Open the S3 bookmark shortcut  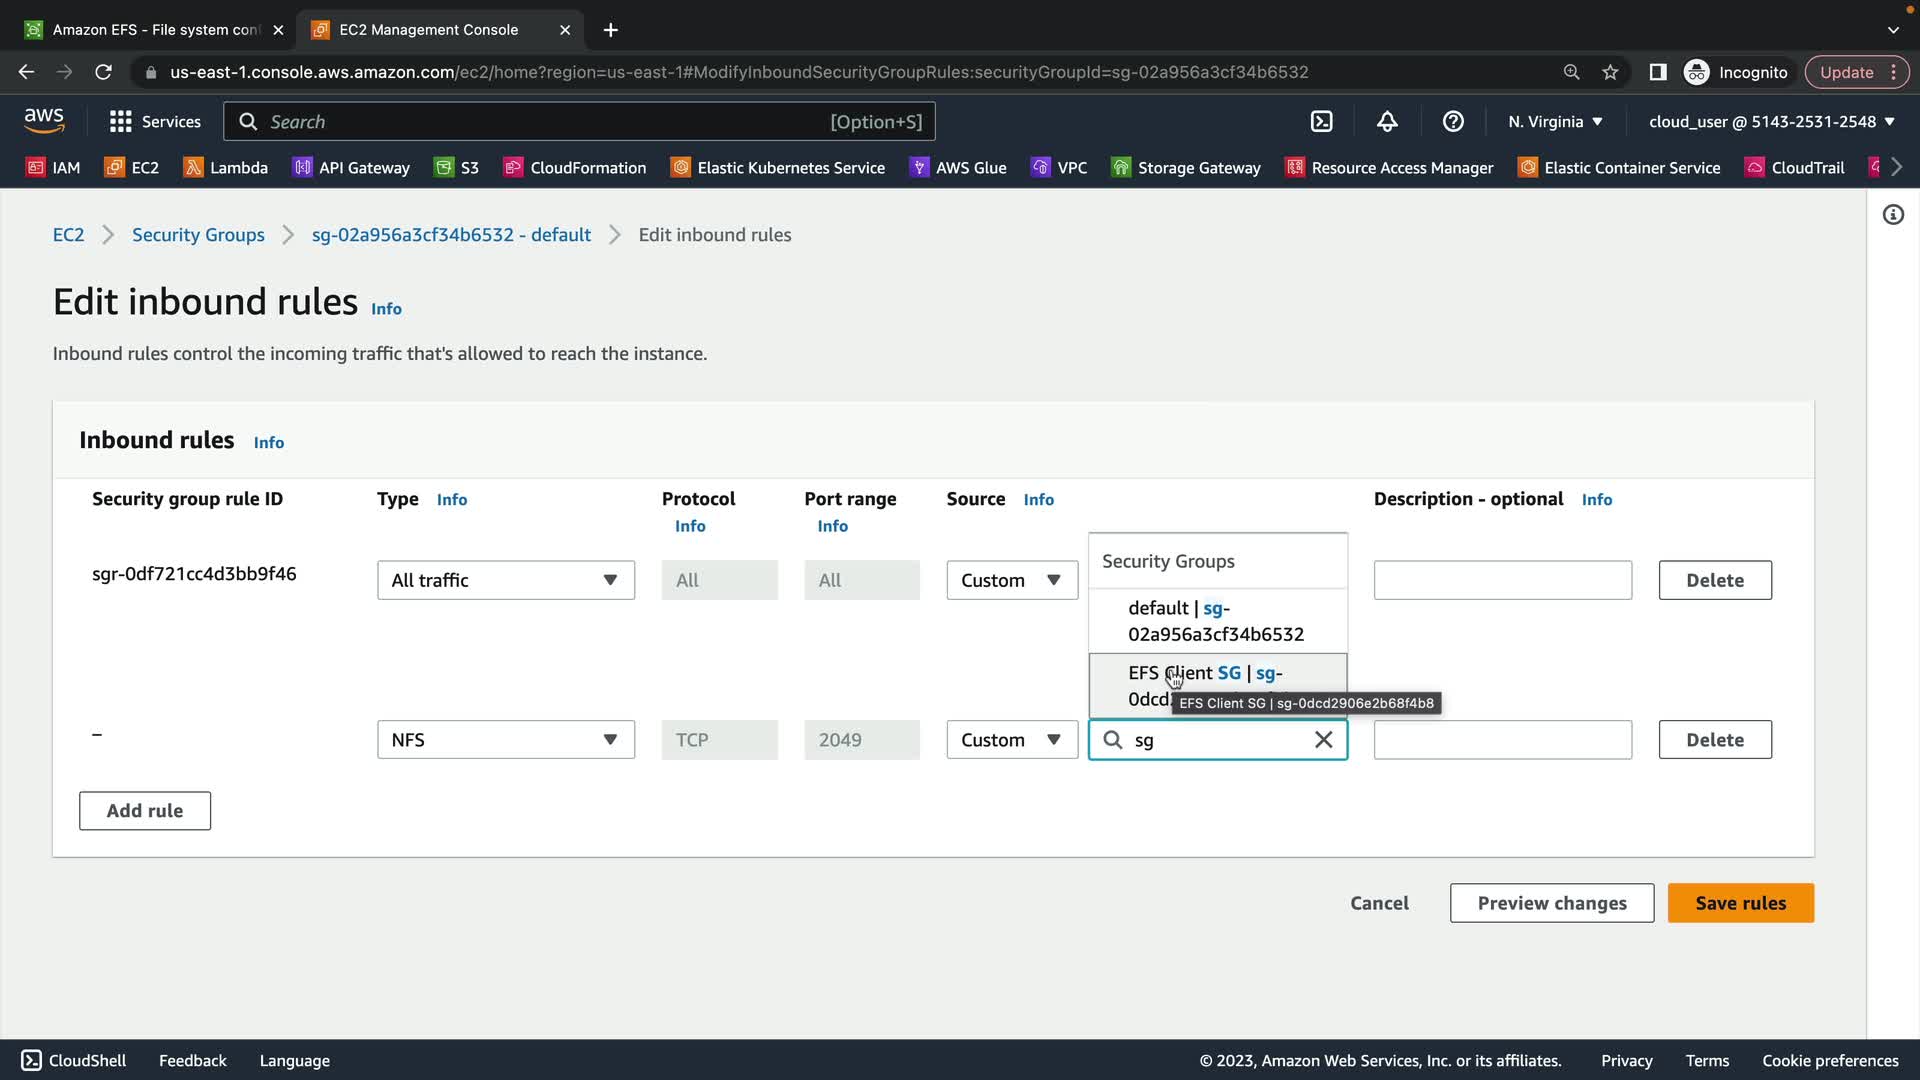click(457, 167)
